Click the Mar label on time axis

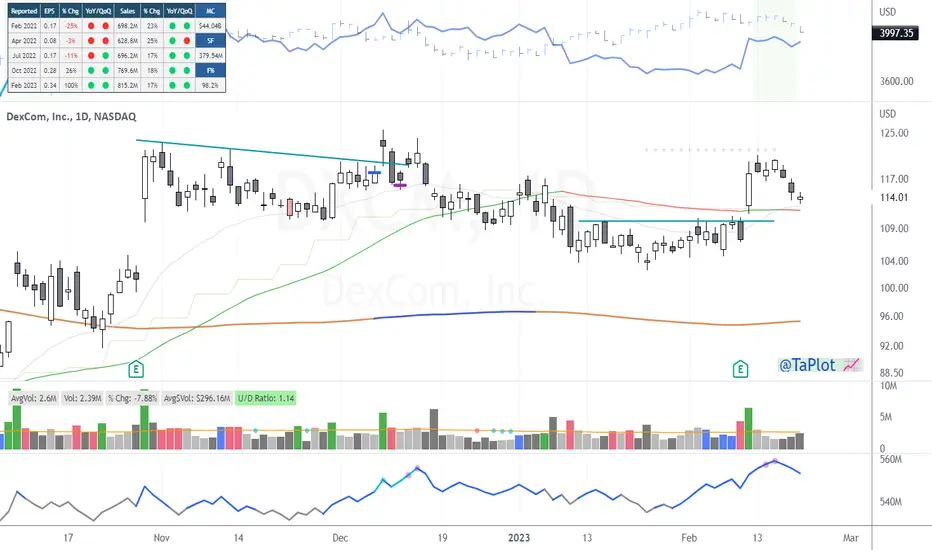(x=851, y=538)
